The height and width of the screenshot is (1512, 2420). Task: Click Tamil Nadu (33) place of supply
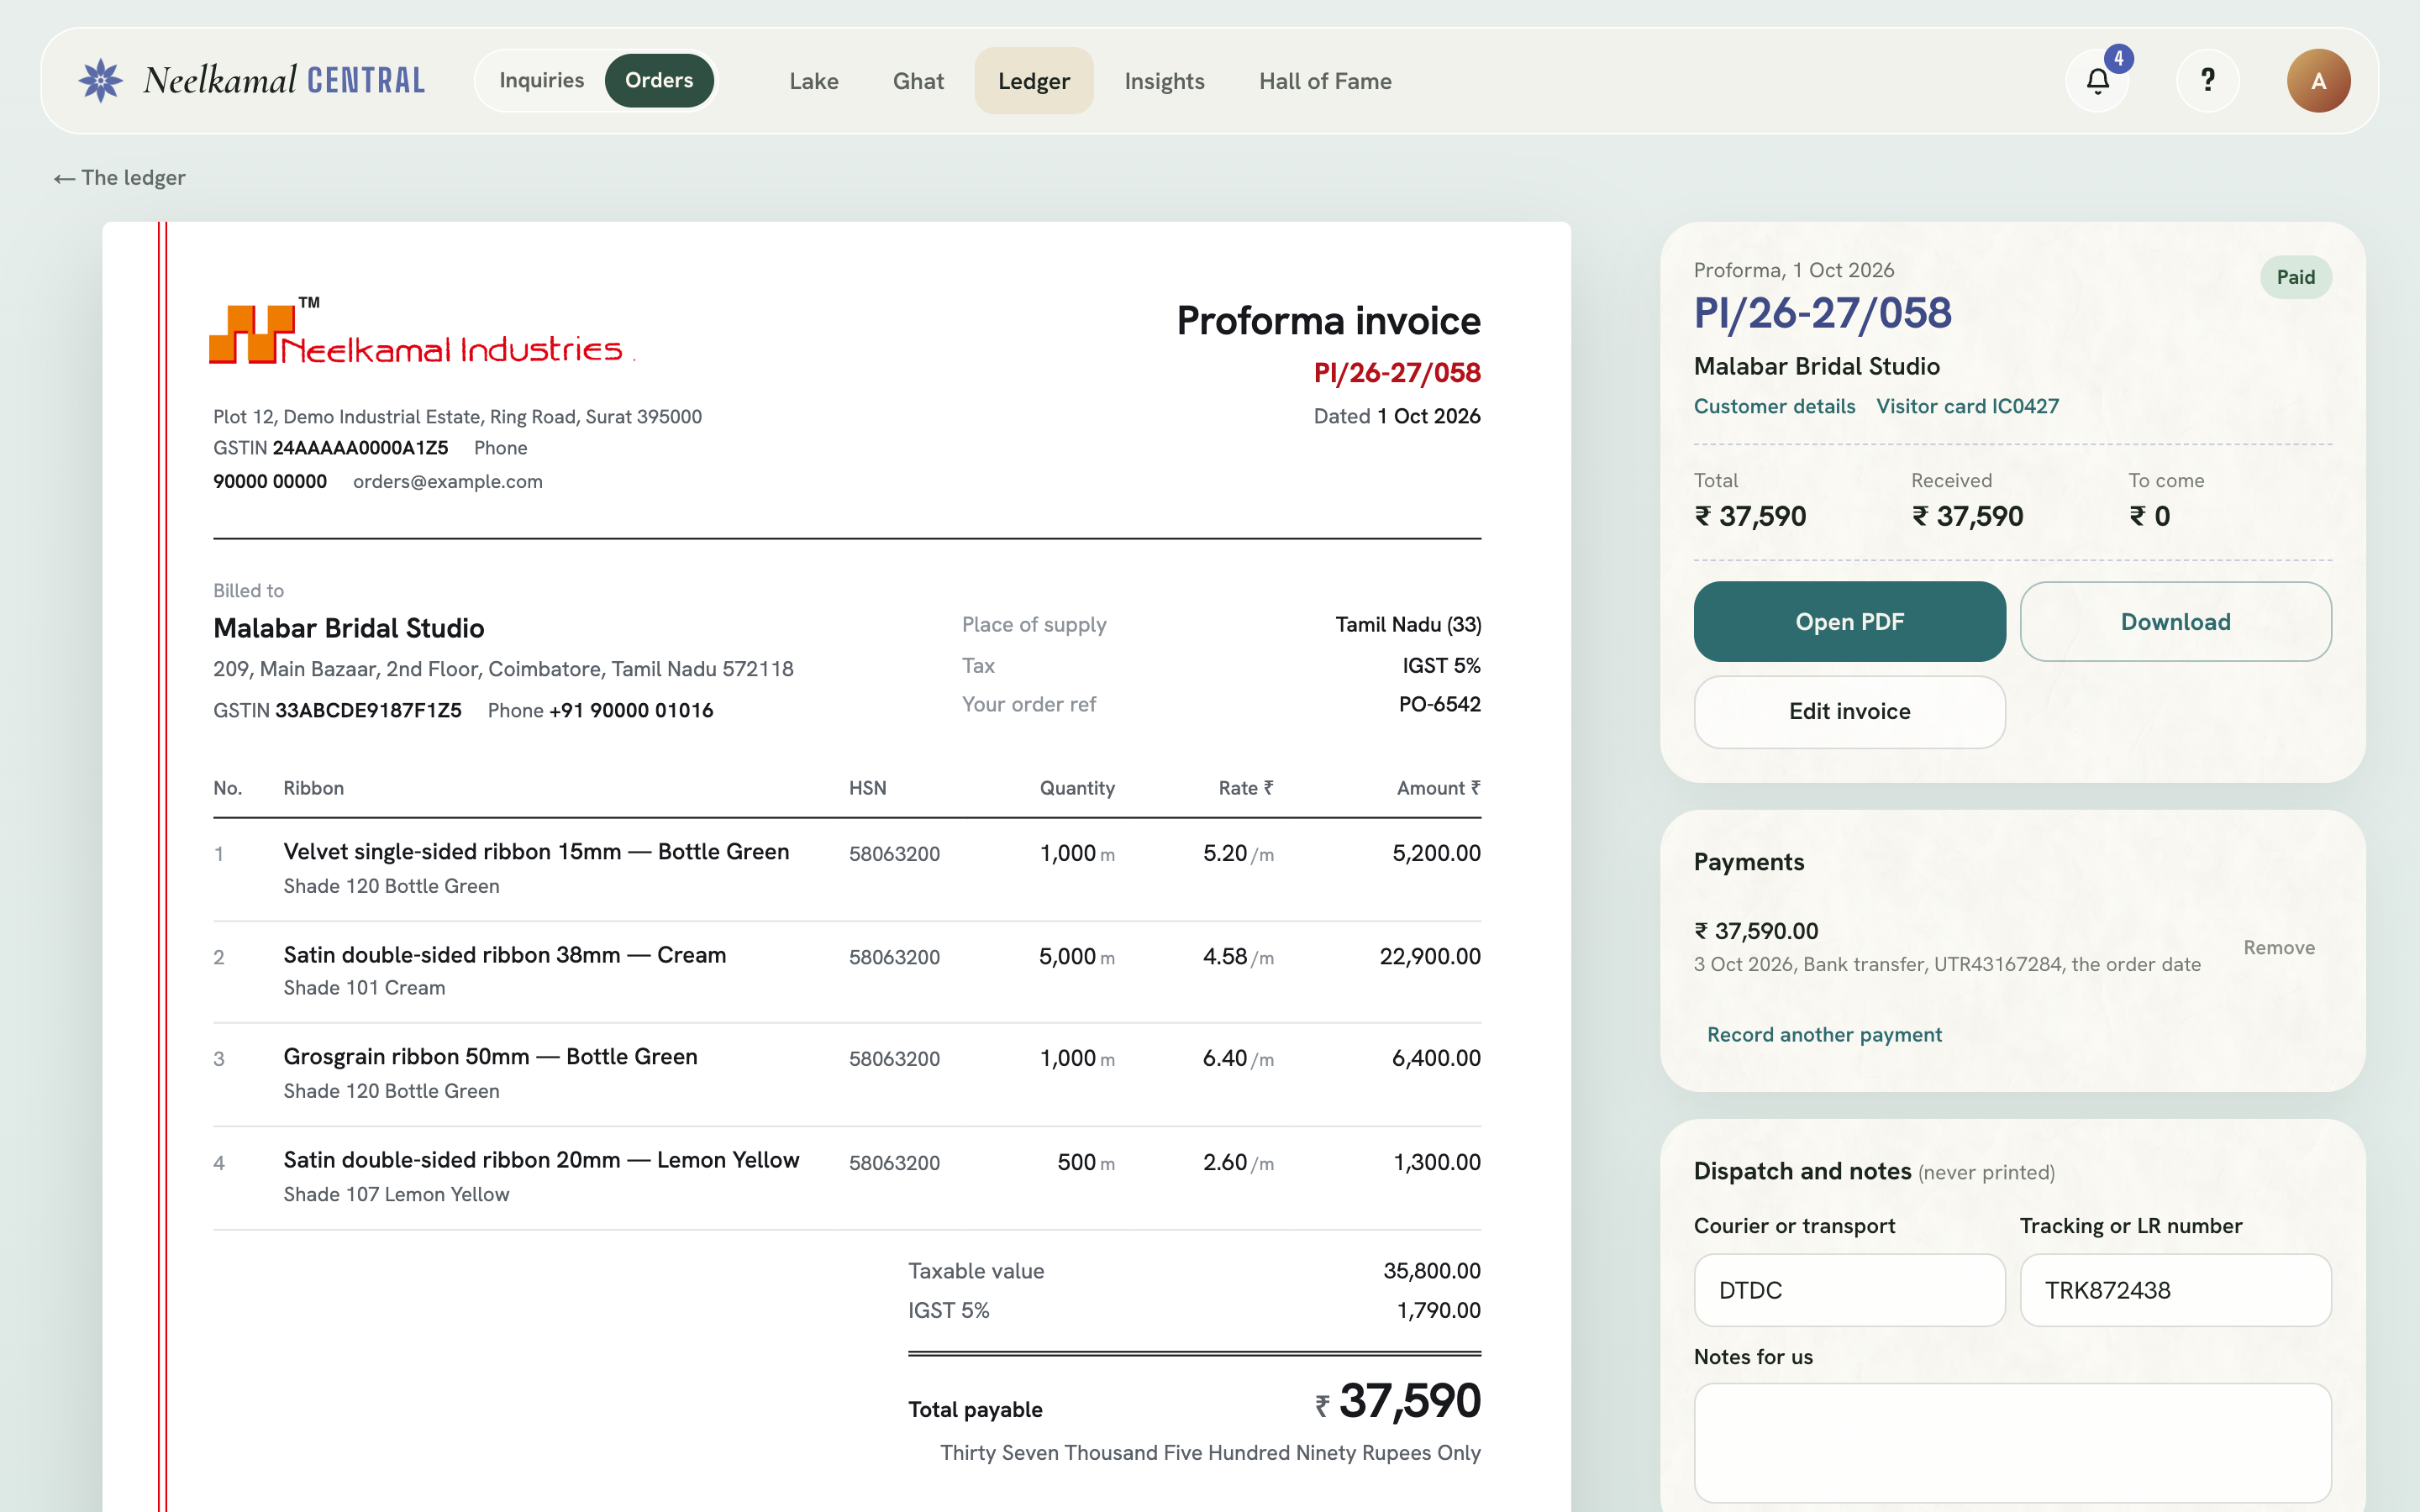pyautogui.click(x=1408, y=625)
